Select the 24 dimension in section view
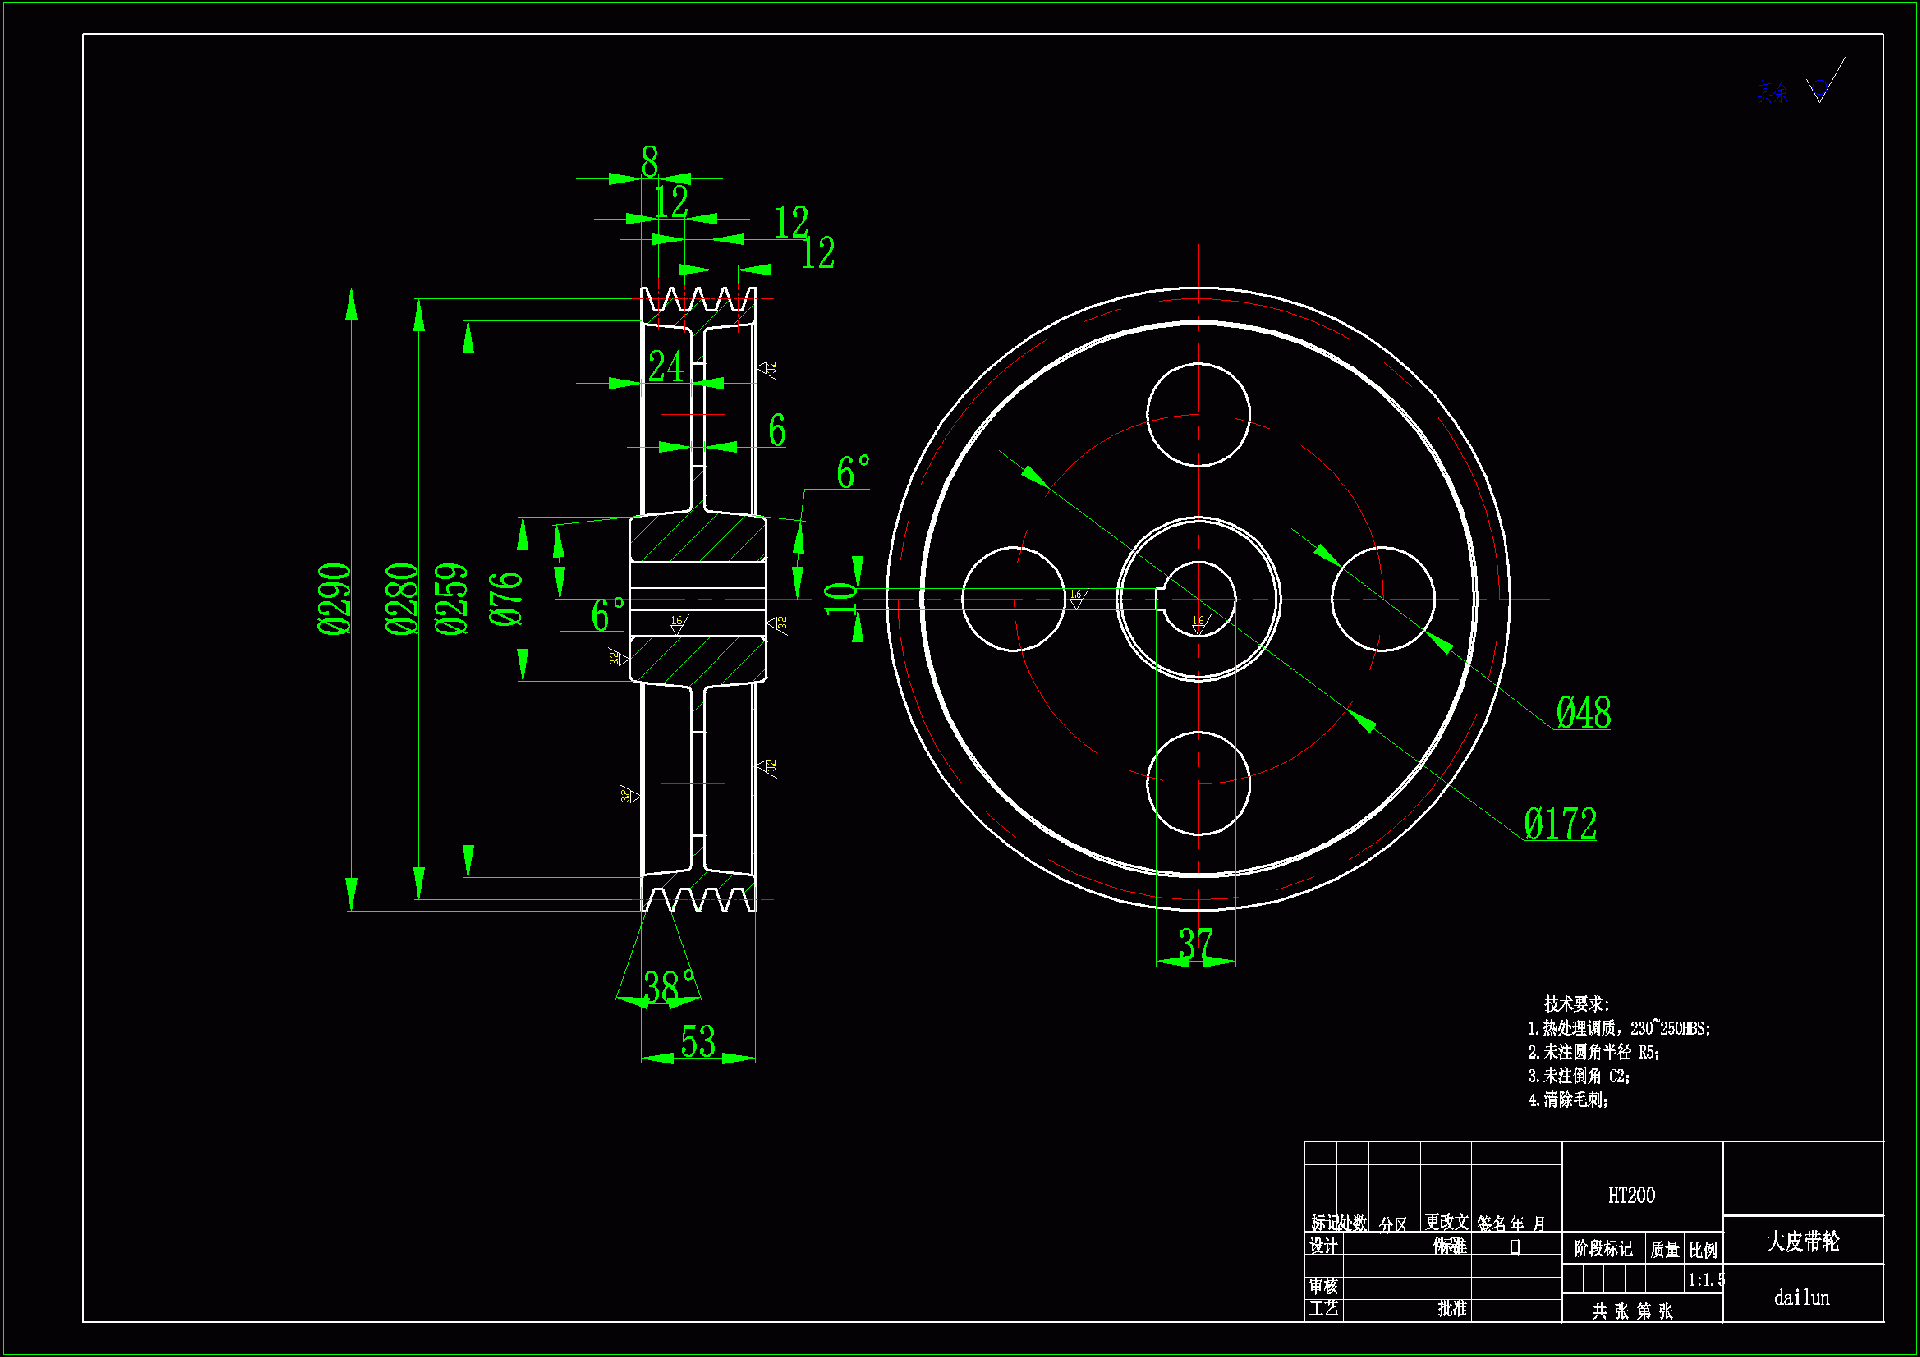This screenshot has width=1920, height=1357. tap(666, 366)
